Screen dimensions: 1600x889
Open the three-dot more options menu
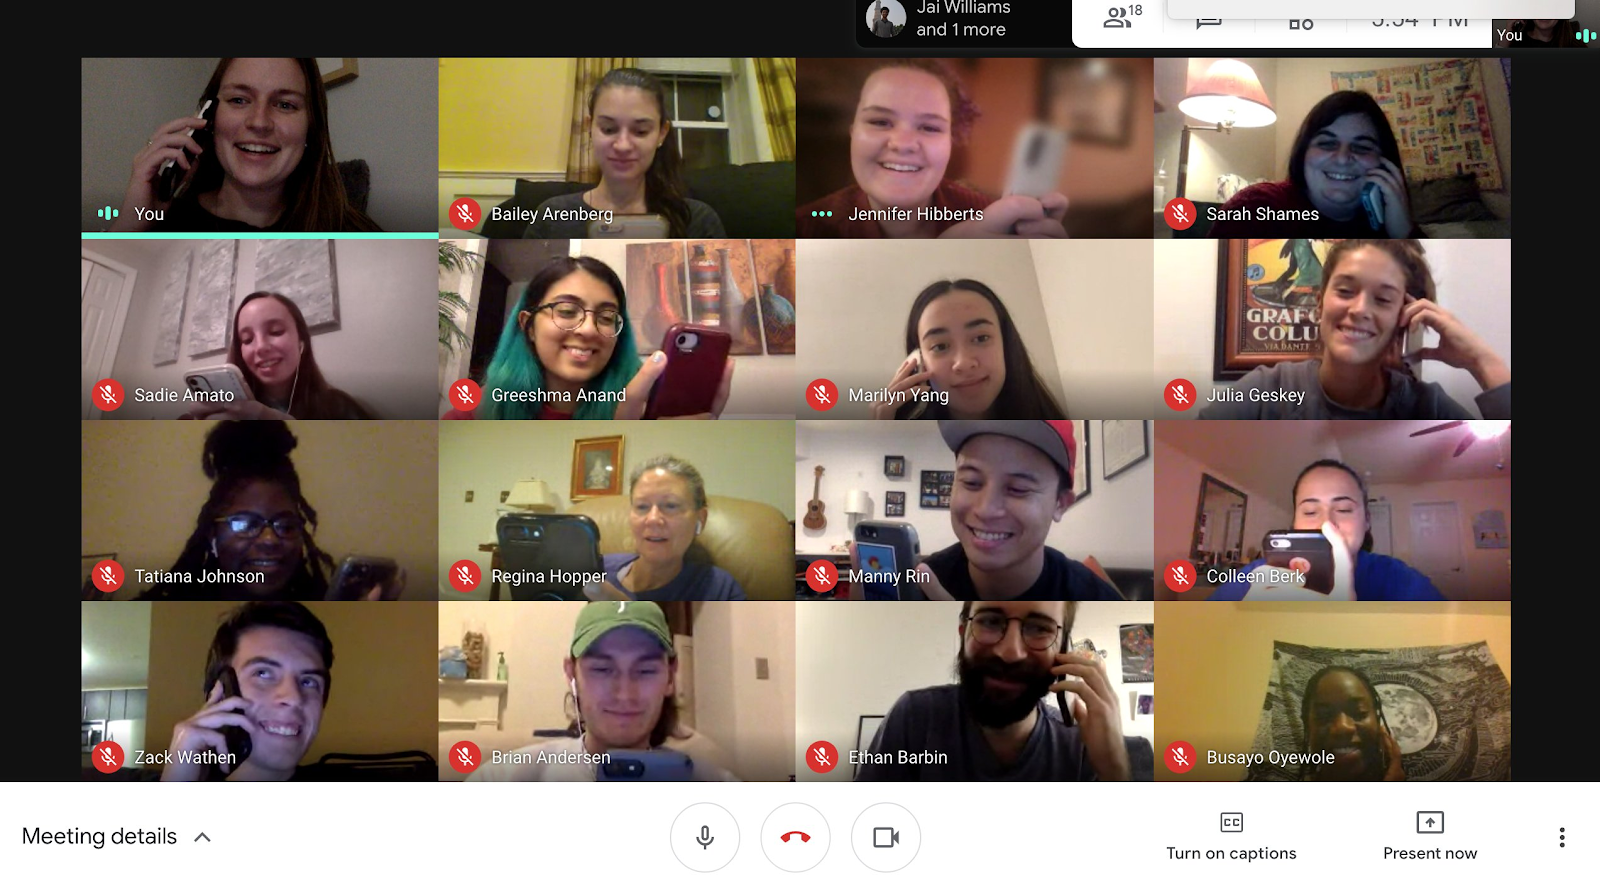click(1562, 837)
